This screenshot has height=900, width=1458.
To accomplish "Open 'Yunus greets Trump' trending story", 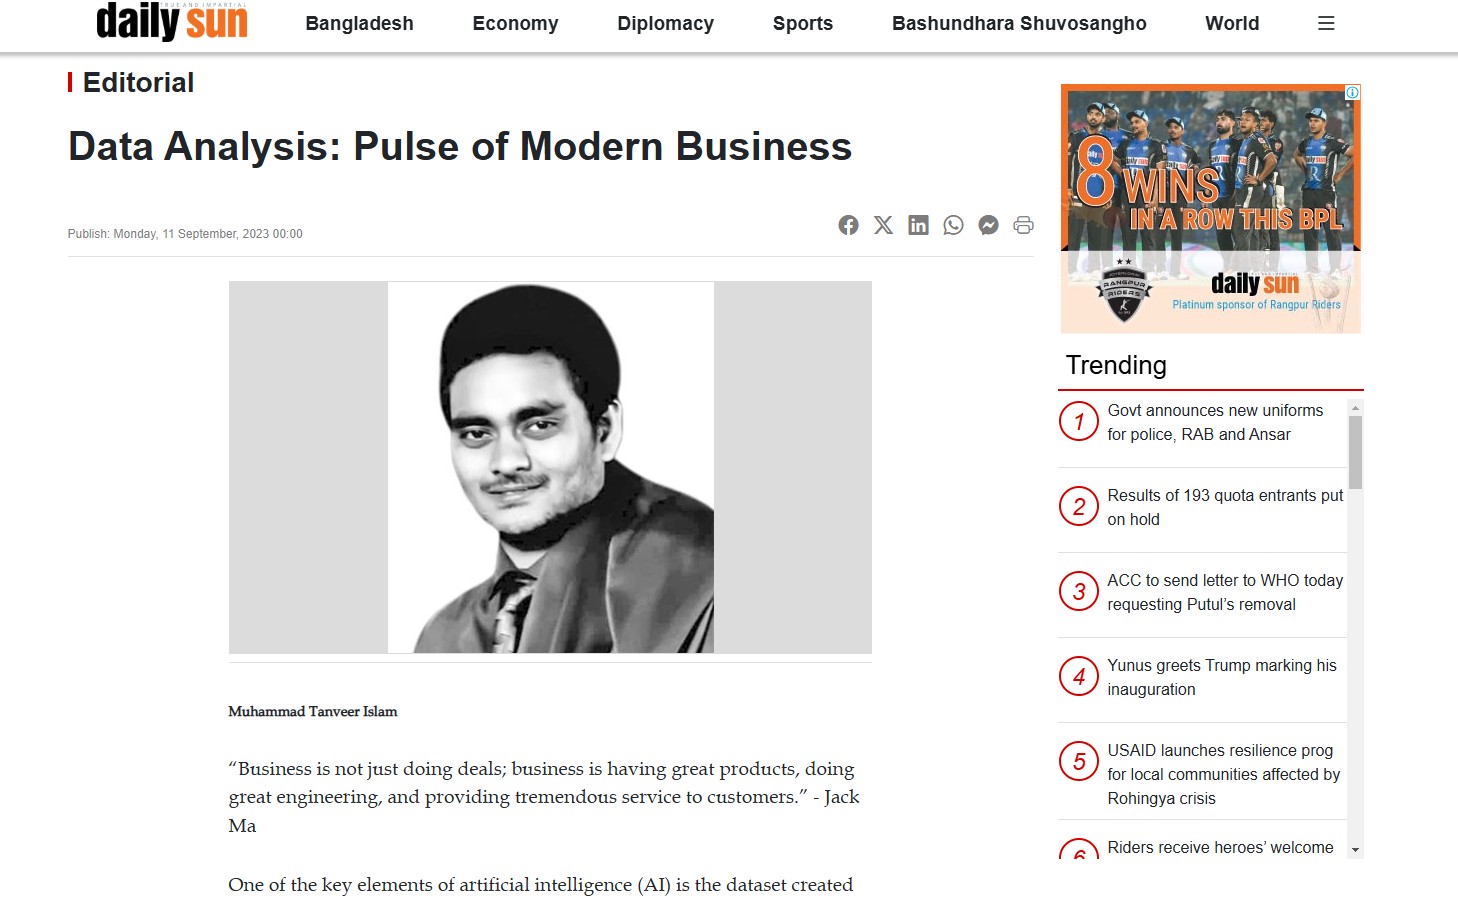I will [x=1221, y=677].
